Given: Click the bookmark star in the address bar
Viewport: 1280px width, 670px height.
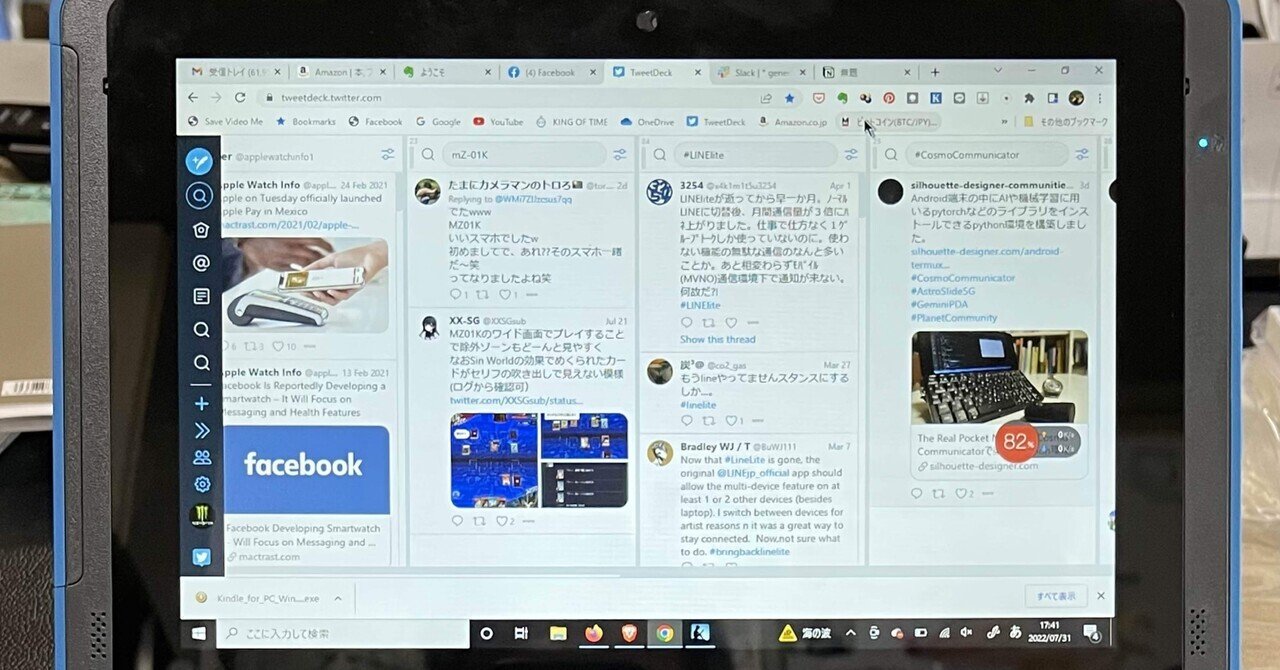Looking at the screenshot, I should point(789,98).
